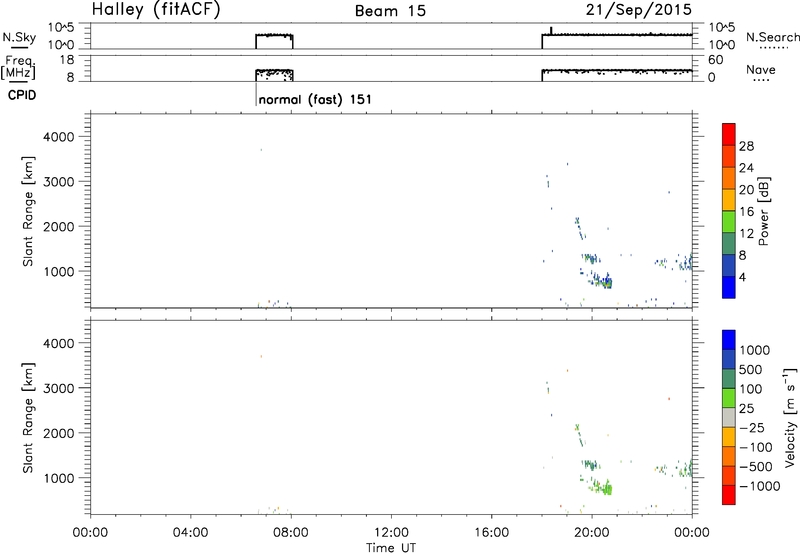Click the Velocity colorbar segment between -500 and -100
800x554 pixels.
tap(729, 456)
